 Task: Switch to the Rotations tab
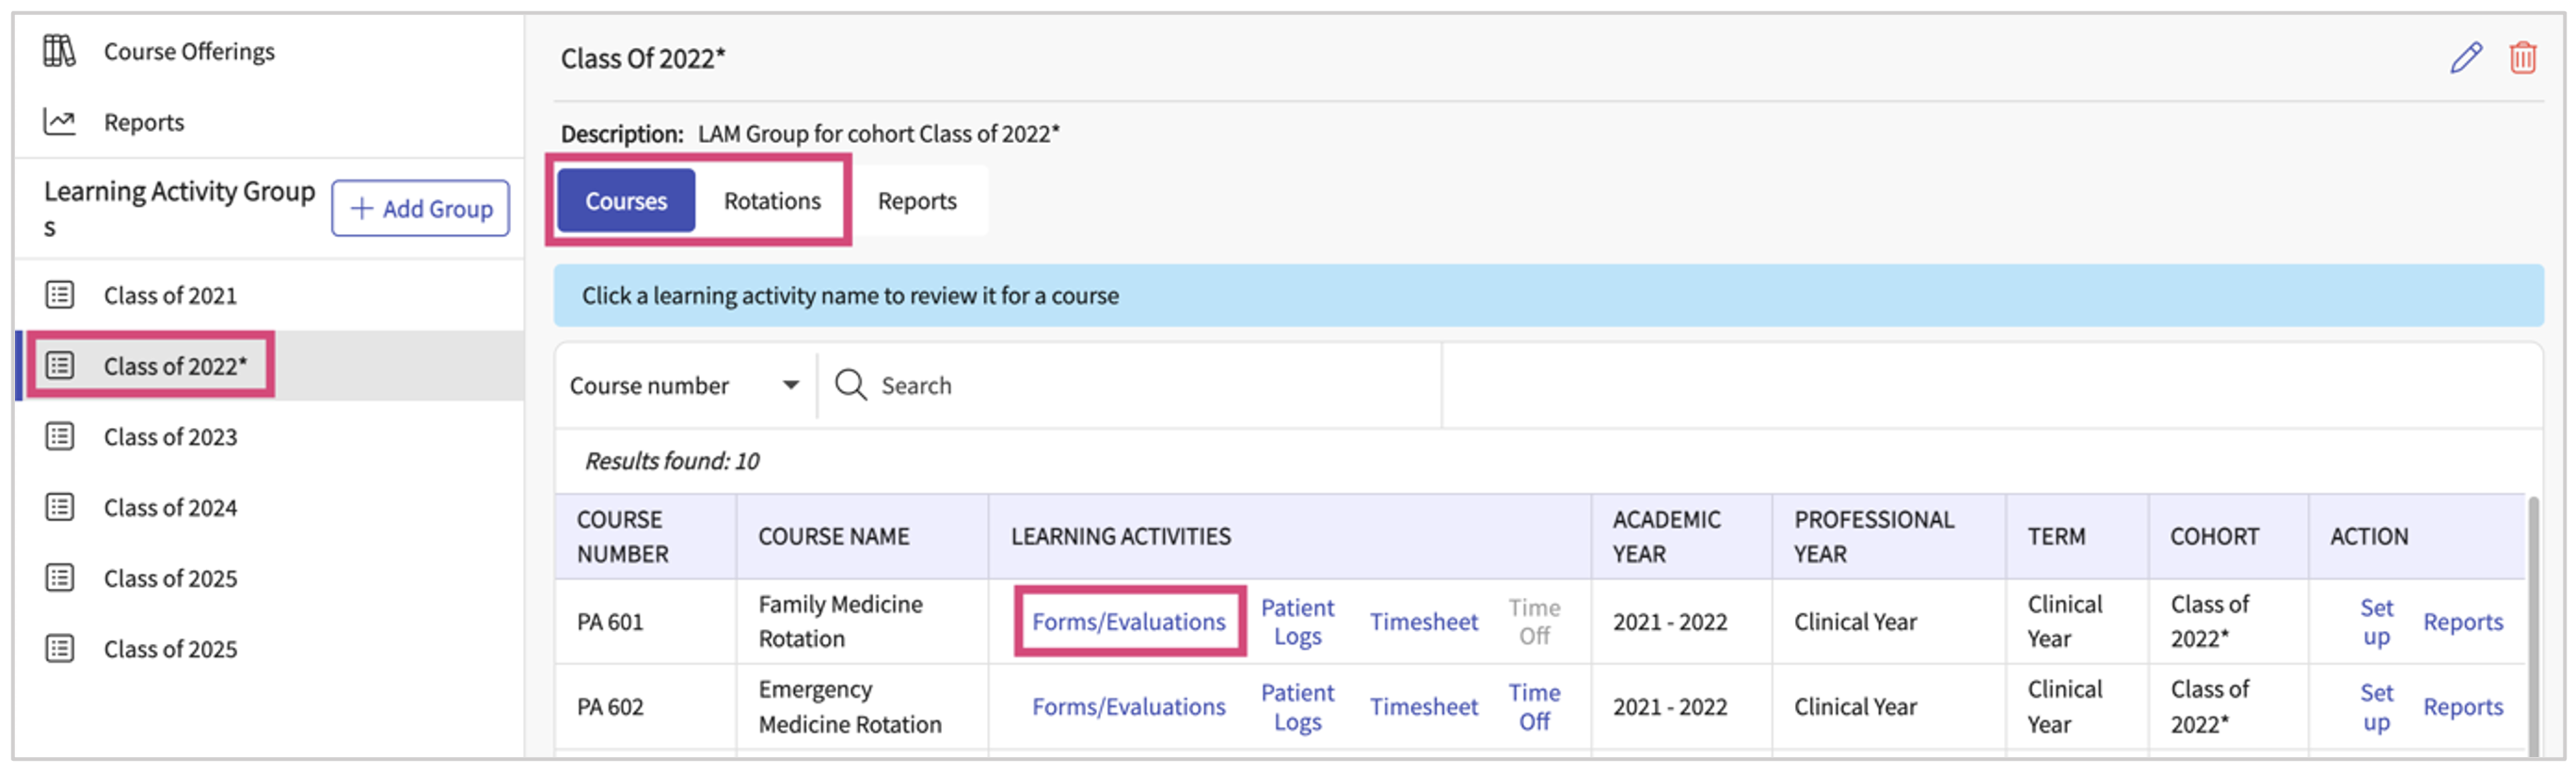pos(772,201)
